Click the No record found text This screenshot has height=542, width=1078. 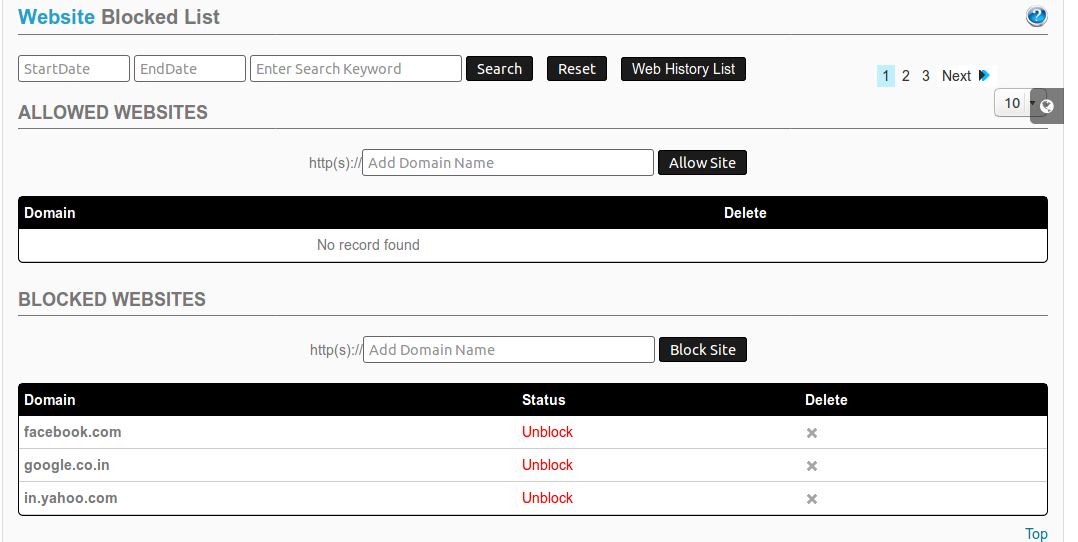(x=368, y=245)
